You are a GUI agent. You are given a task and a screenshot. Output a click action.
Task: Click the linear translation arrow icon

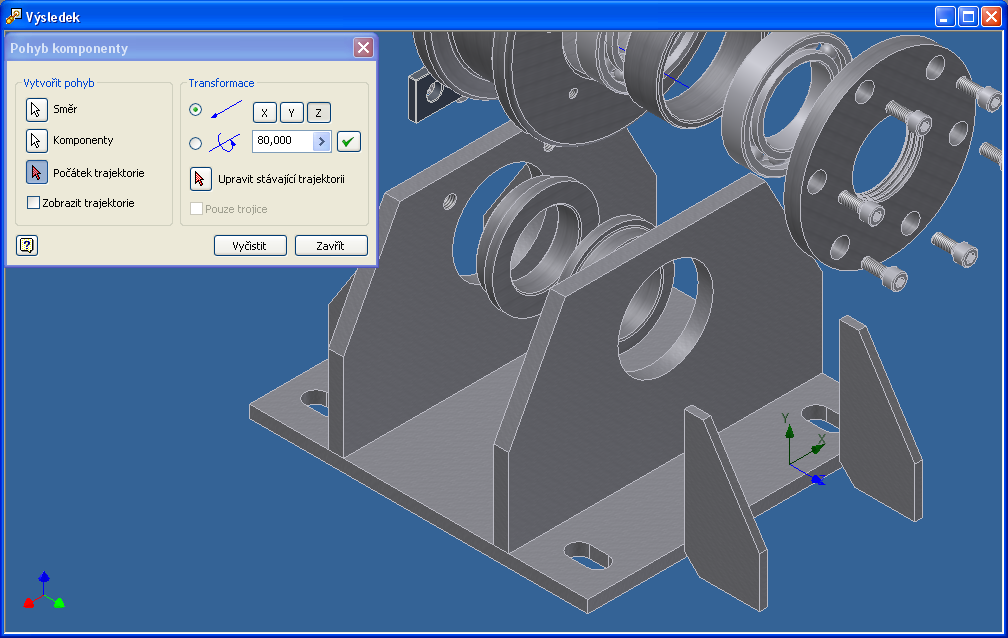(x=226, y=110)
